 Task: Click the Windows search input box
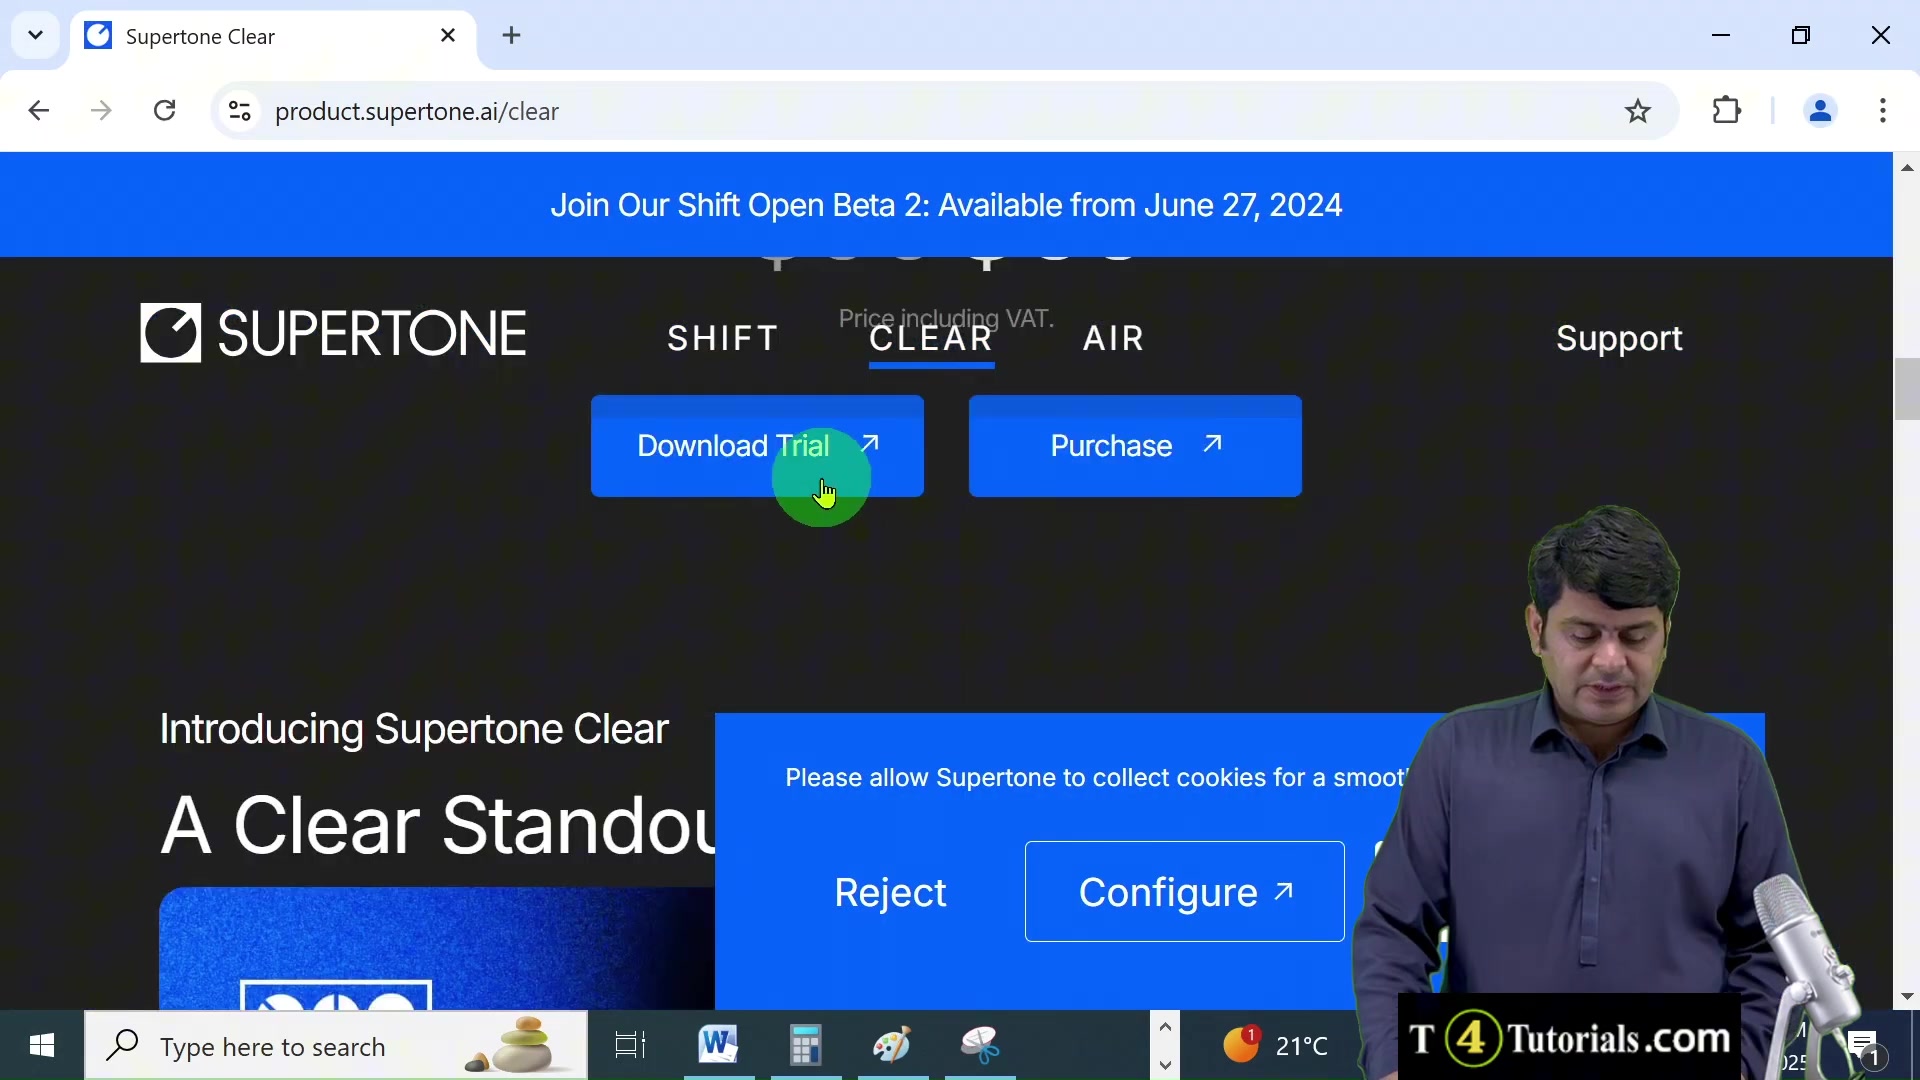click(300, 1046)
